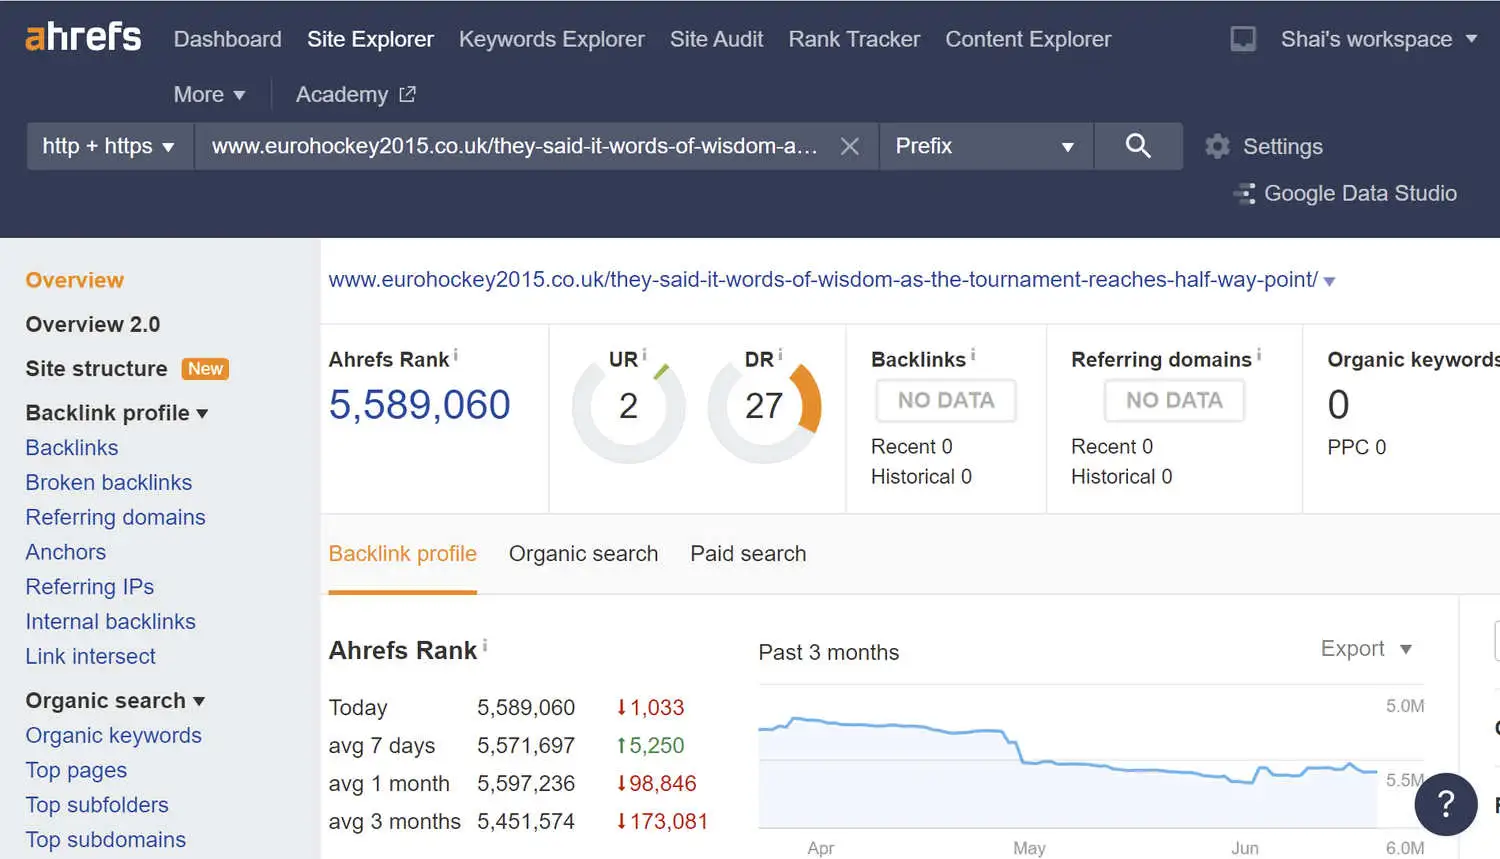Expand the More menu
The image size is (1500, 859).
209,94
